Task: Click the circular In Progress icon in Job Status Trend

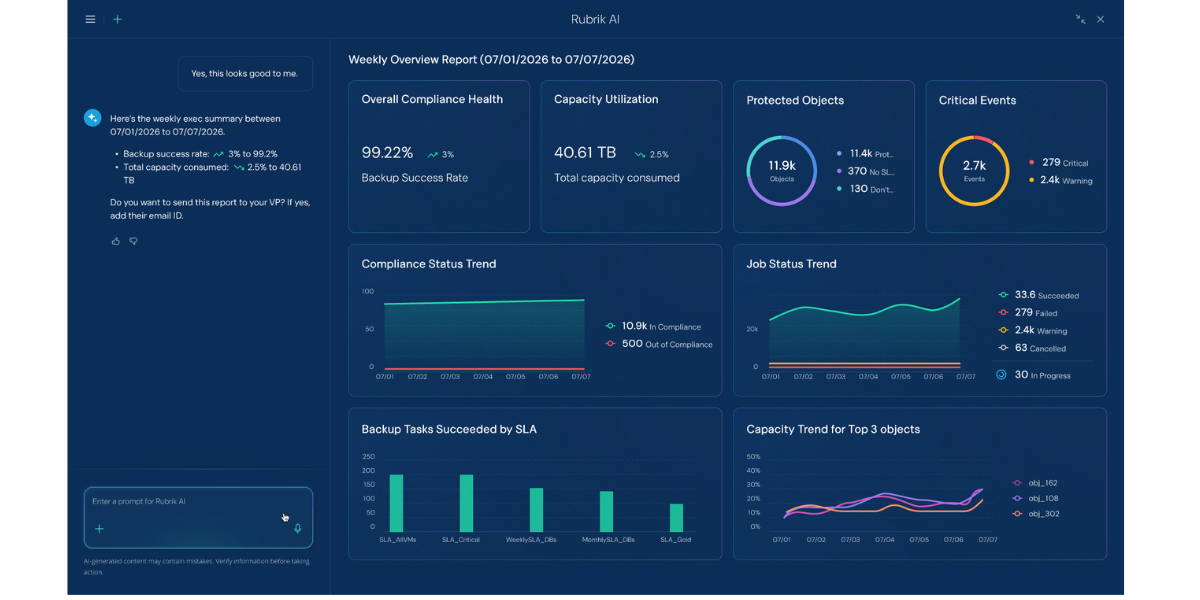Action: click(1001, 375)
